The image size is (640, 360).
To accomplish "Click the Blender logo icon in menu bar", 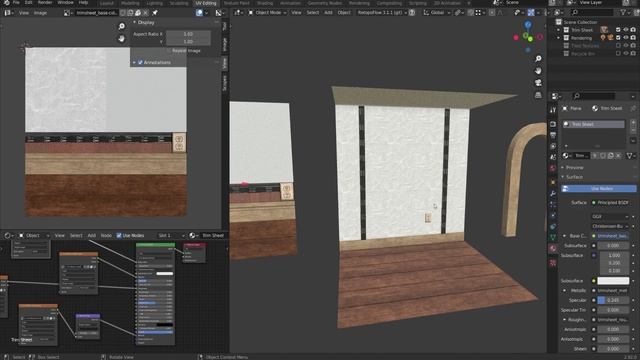I will tap(6, 2).
